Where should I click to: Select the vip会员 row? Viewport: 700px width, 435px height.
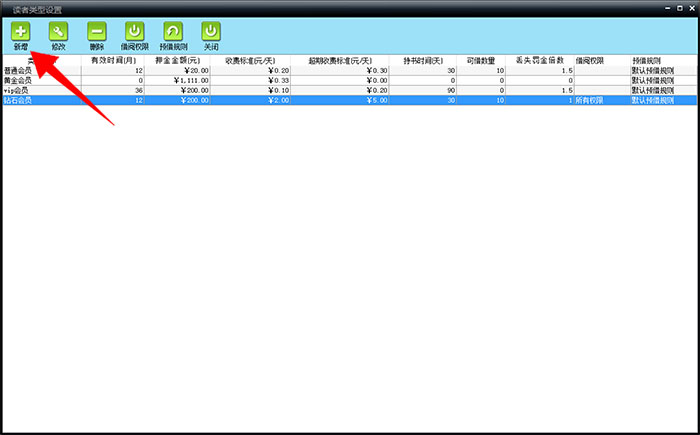350,90
